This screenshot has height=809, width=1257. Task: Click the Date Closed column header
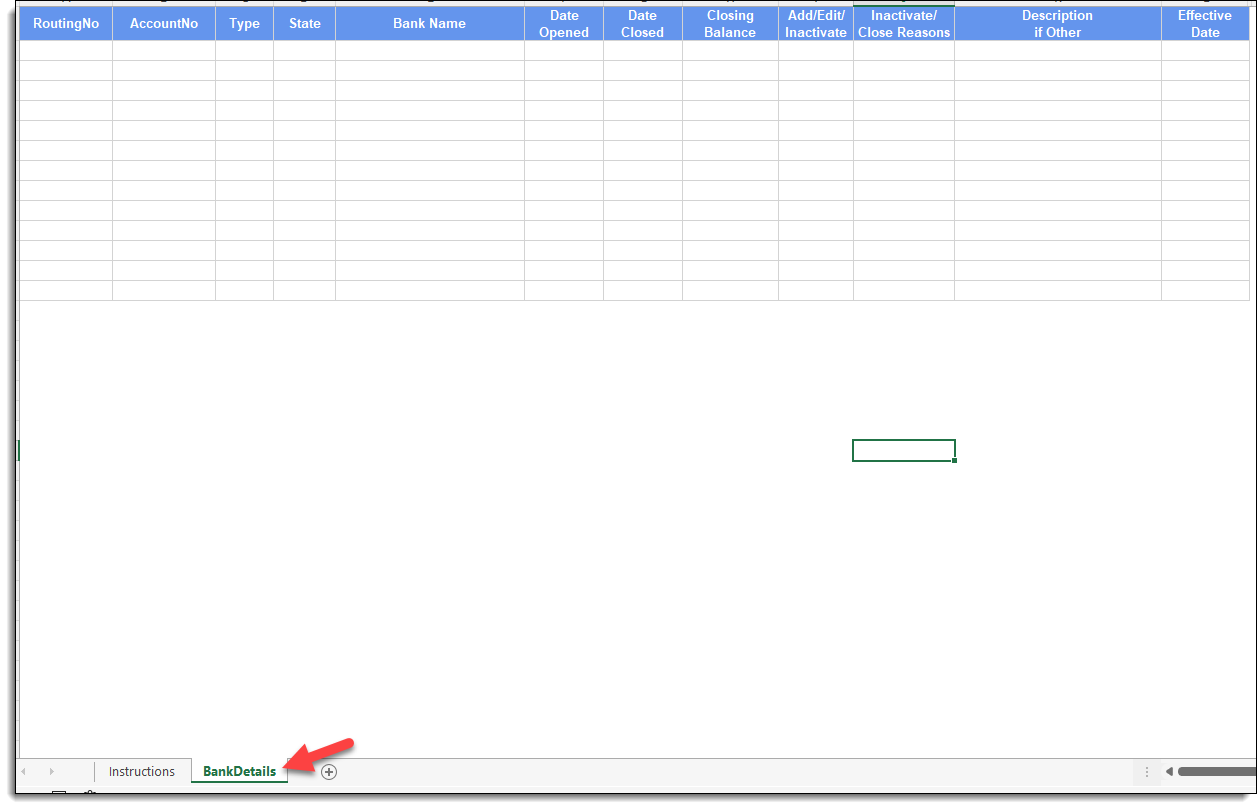point(642,24)
